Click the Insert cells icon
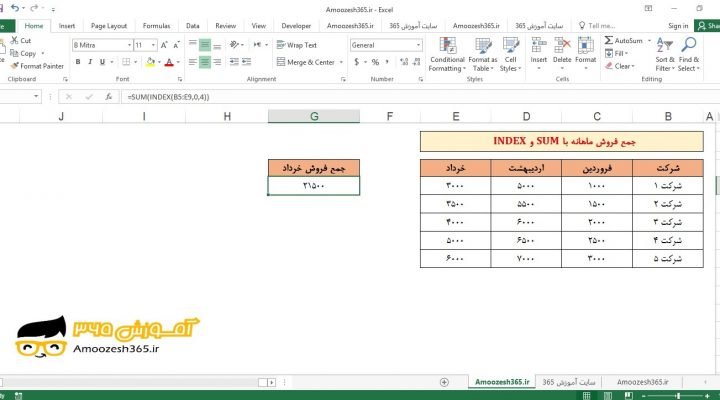720x400 pixels. [539, 46]
